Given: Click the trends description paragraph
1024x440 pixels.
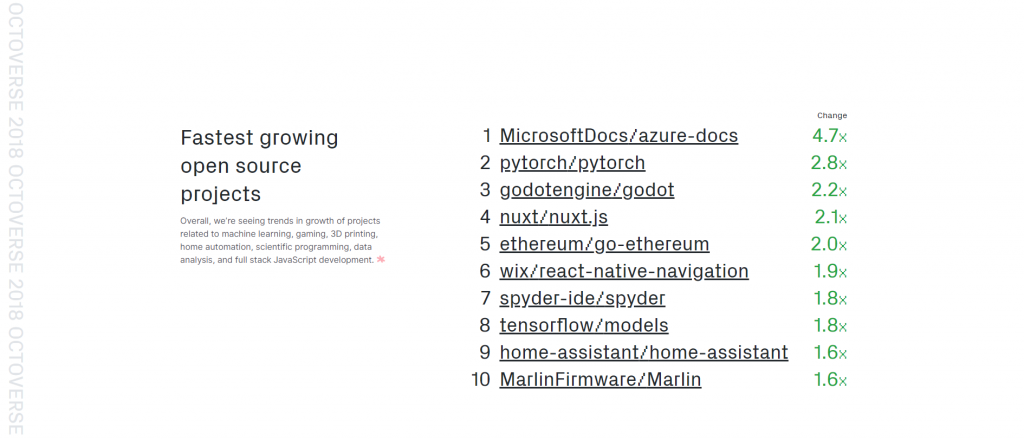Looking at the screenshot, I should [280, 240].
